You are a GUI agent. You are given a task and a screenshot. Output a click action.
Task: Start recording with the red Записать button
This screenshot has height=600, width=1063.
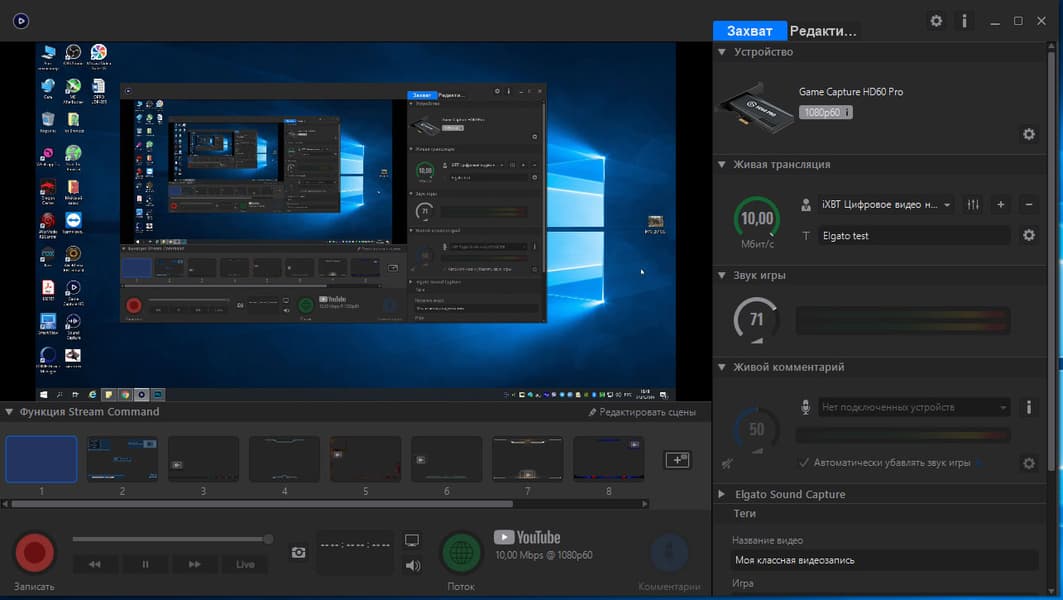(x=34, y=553)
